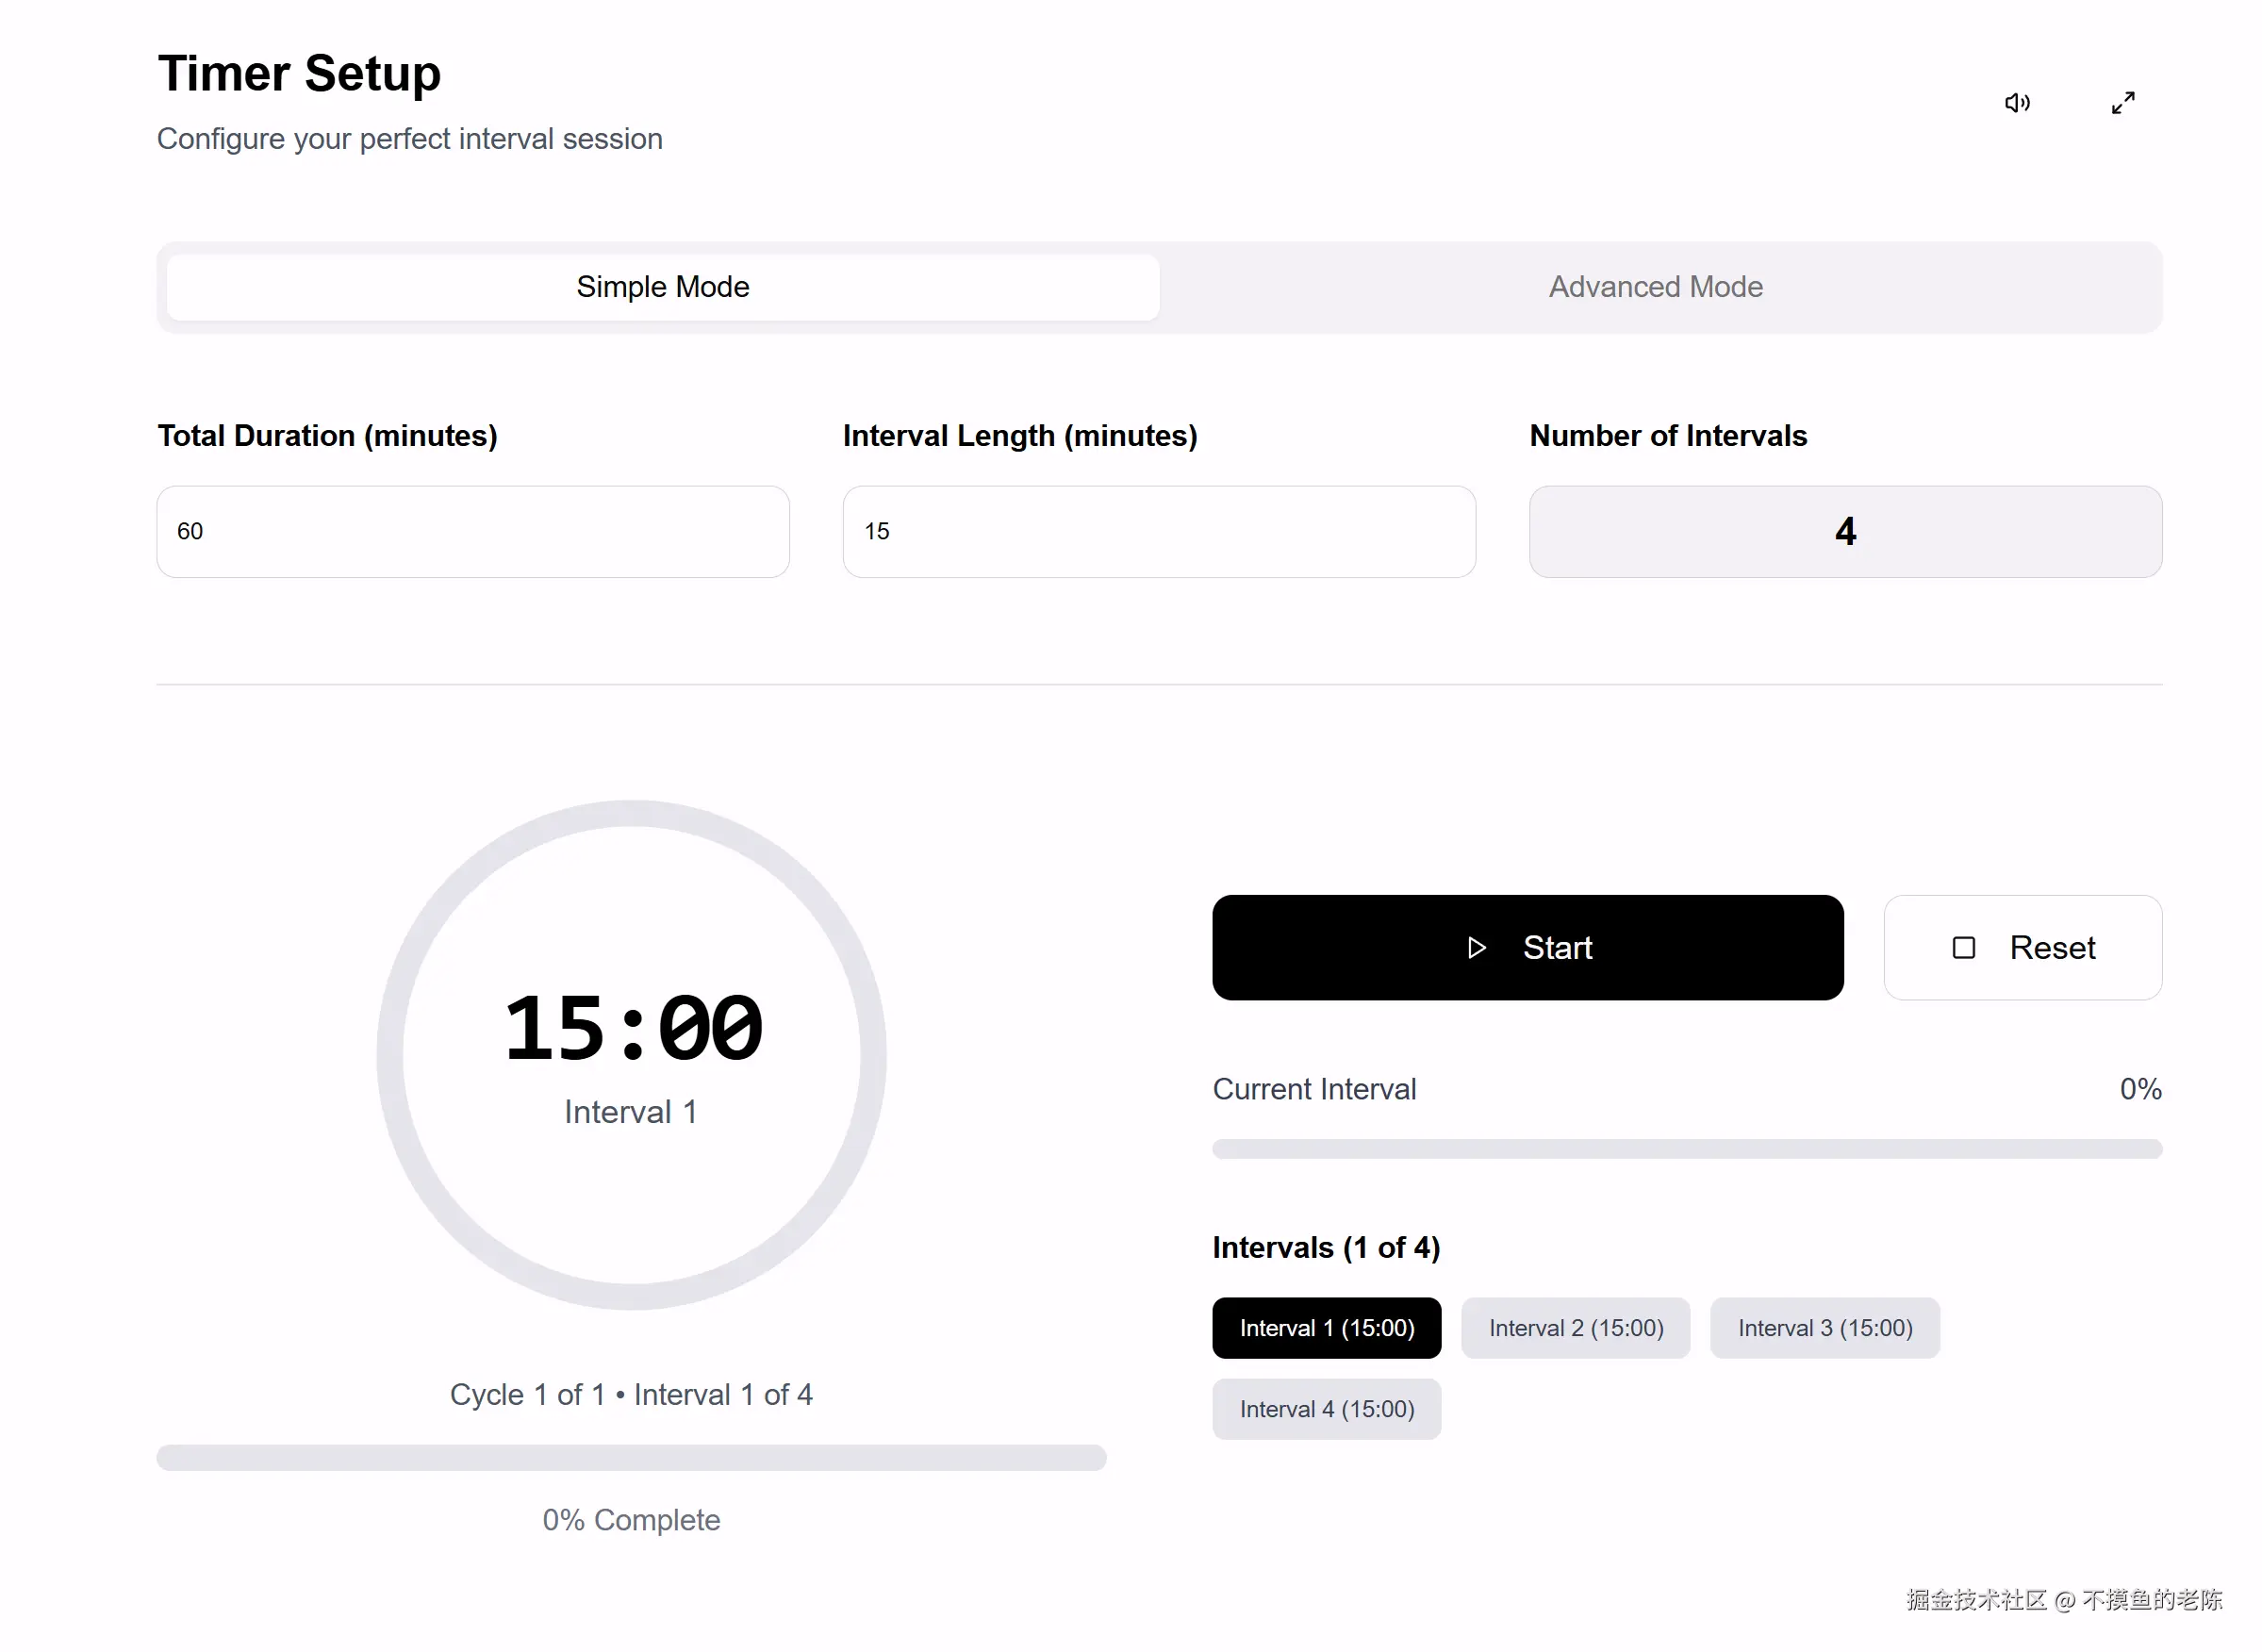
Task: Focus the Interval Length input field
Action: (1158, 531)
